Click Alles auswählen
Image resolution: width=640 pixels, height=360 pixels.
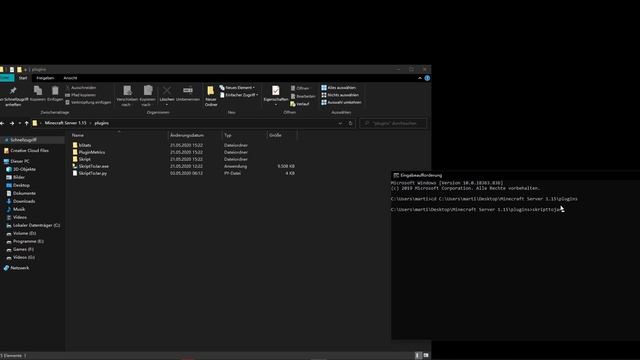(338, 88)
